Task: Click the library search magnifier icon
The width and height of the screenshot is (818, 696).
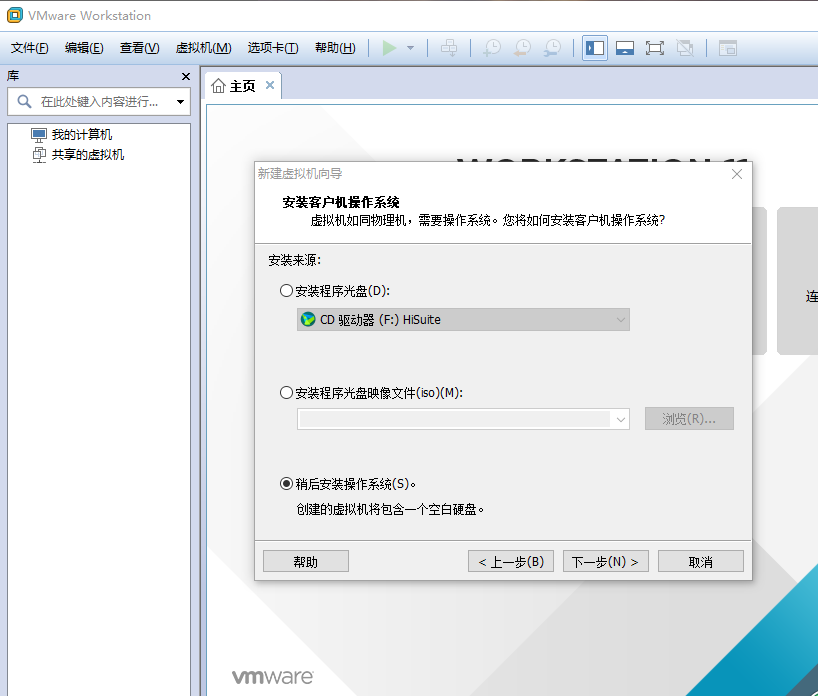Action: tap(24, 101)
